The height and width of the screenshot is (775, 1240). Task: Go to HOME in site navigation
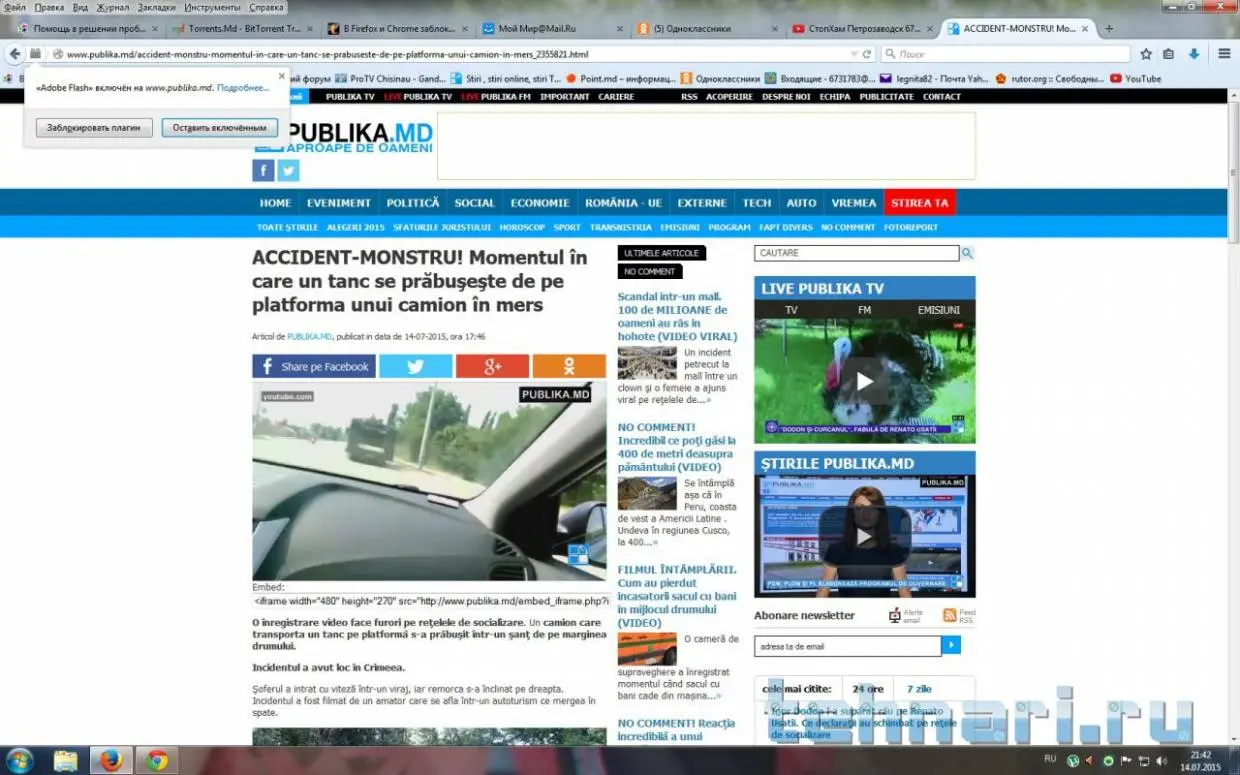(275, 202)
